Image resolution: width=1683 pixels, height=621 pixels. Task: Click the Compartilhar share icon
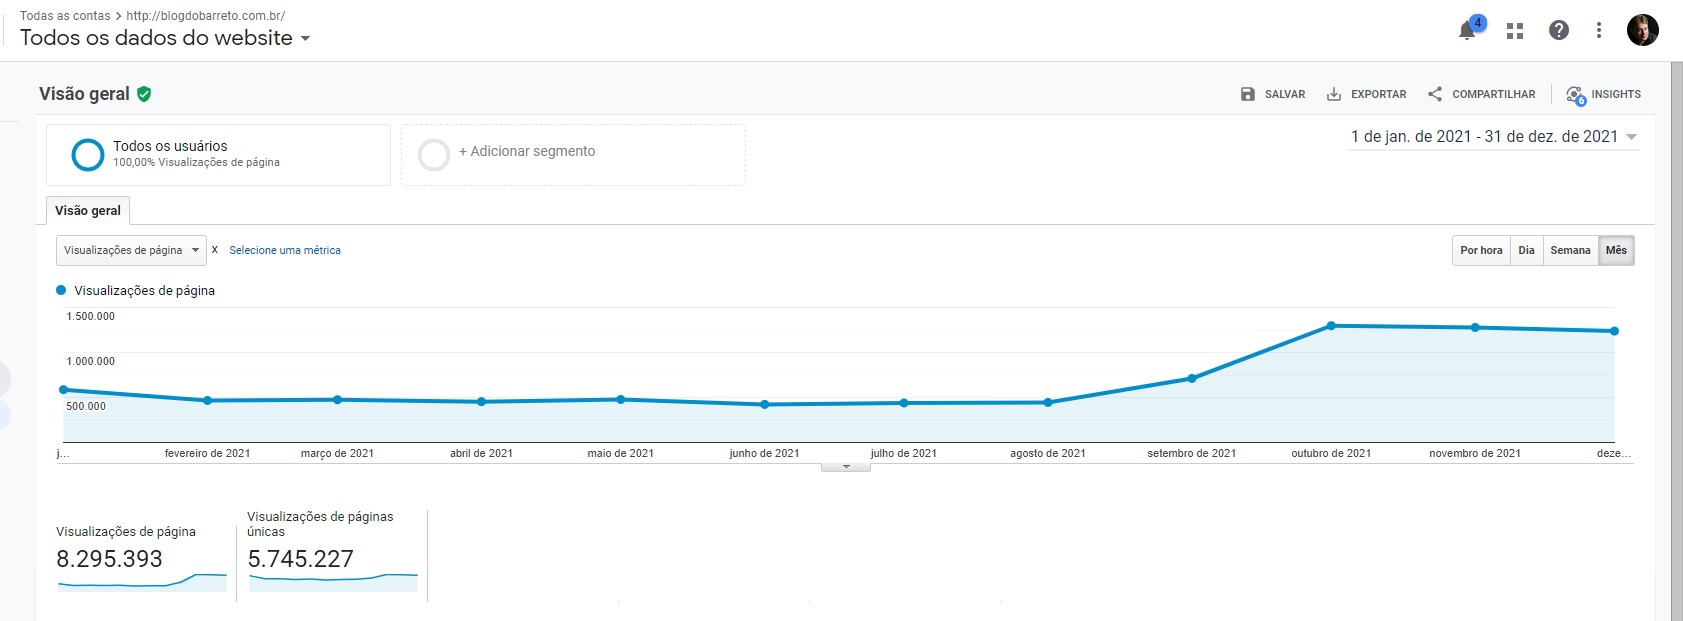[x=1435, y=94]
